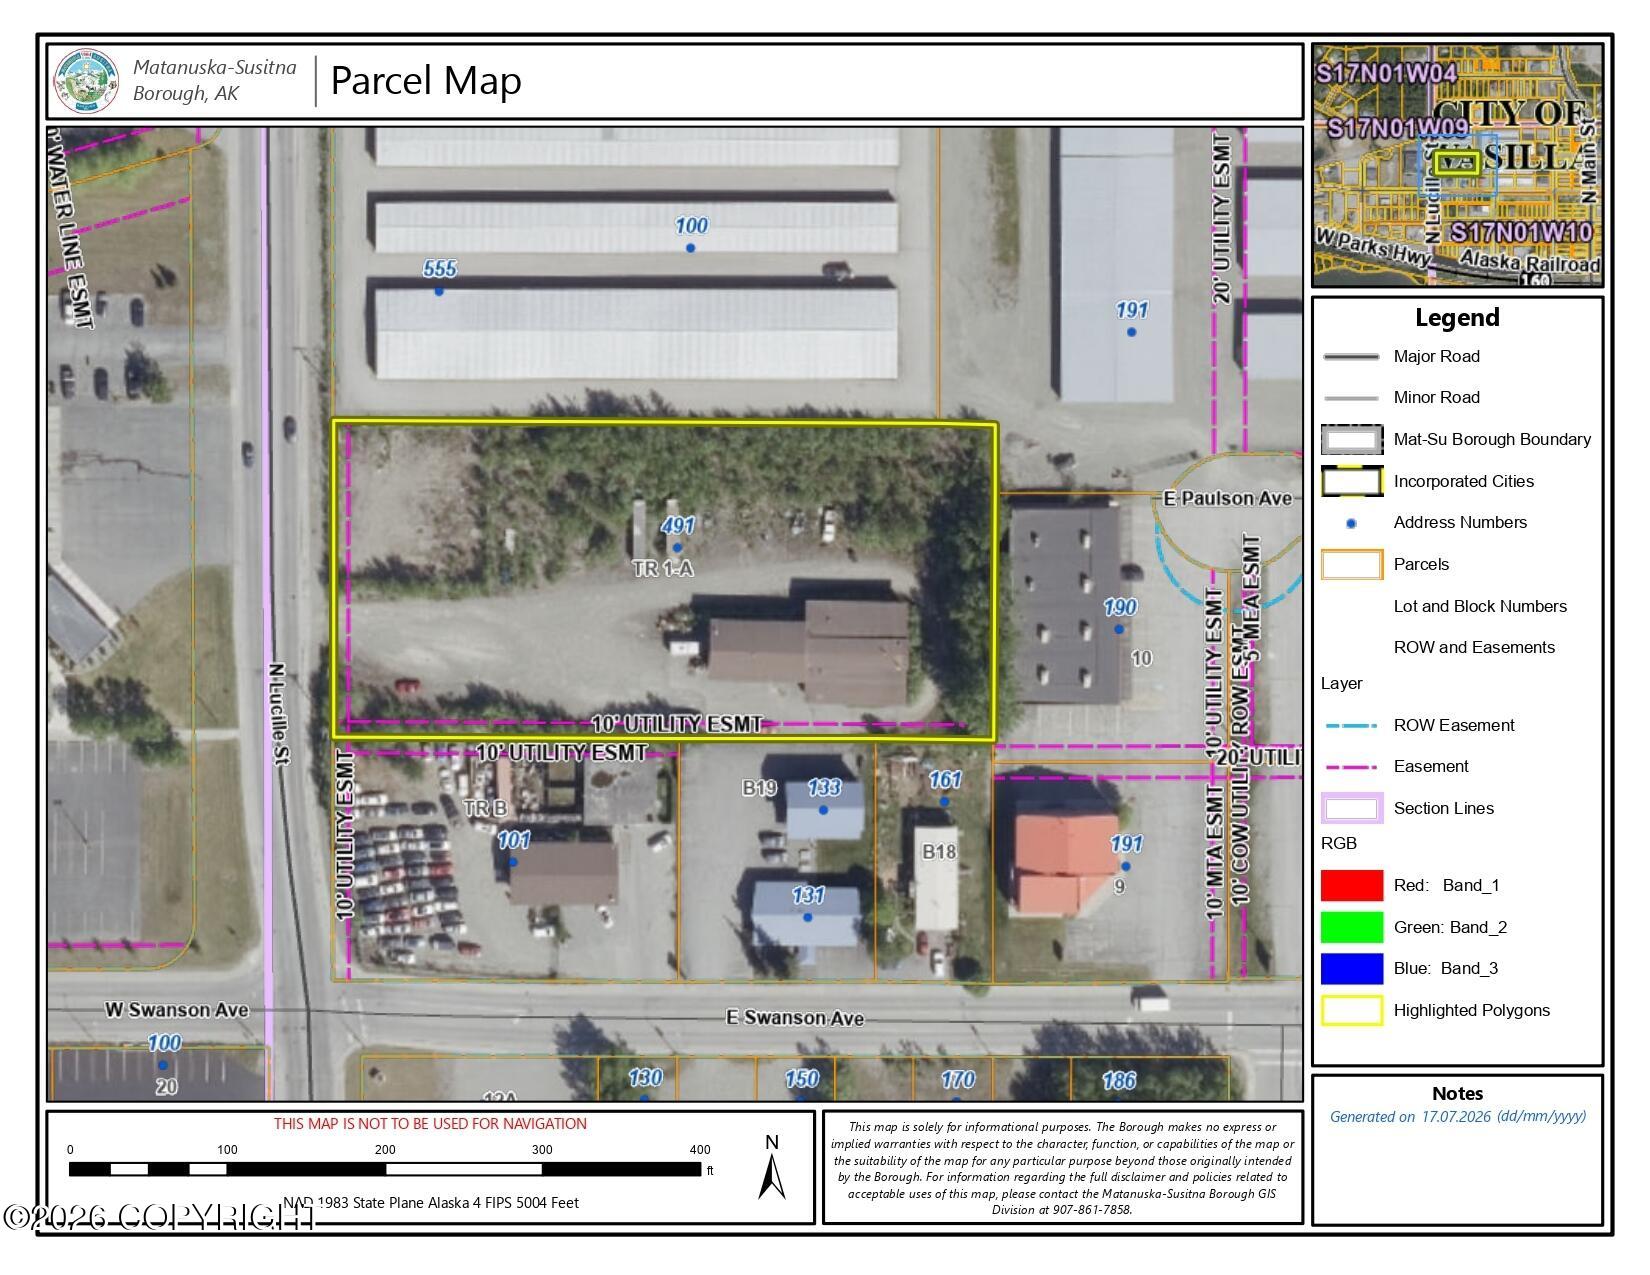Click the "N Lucille St" street label

(x=278, y=715)
